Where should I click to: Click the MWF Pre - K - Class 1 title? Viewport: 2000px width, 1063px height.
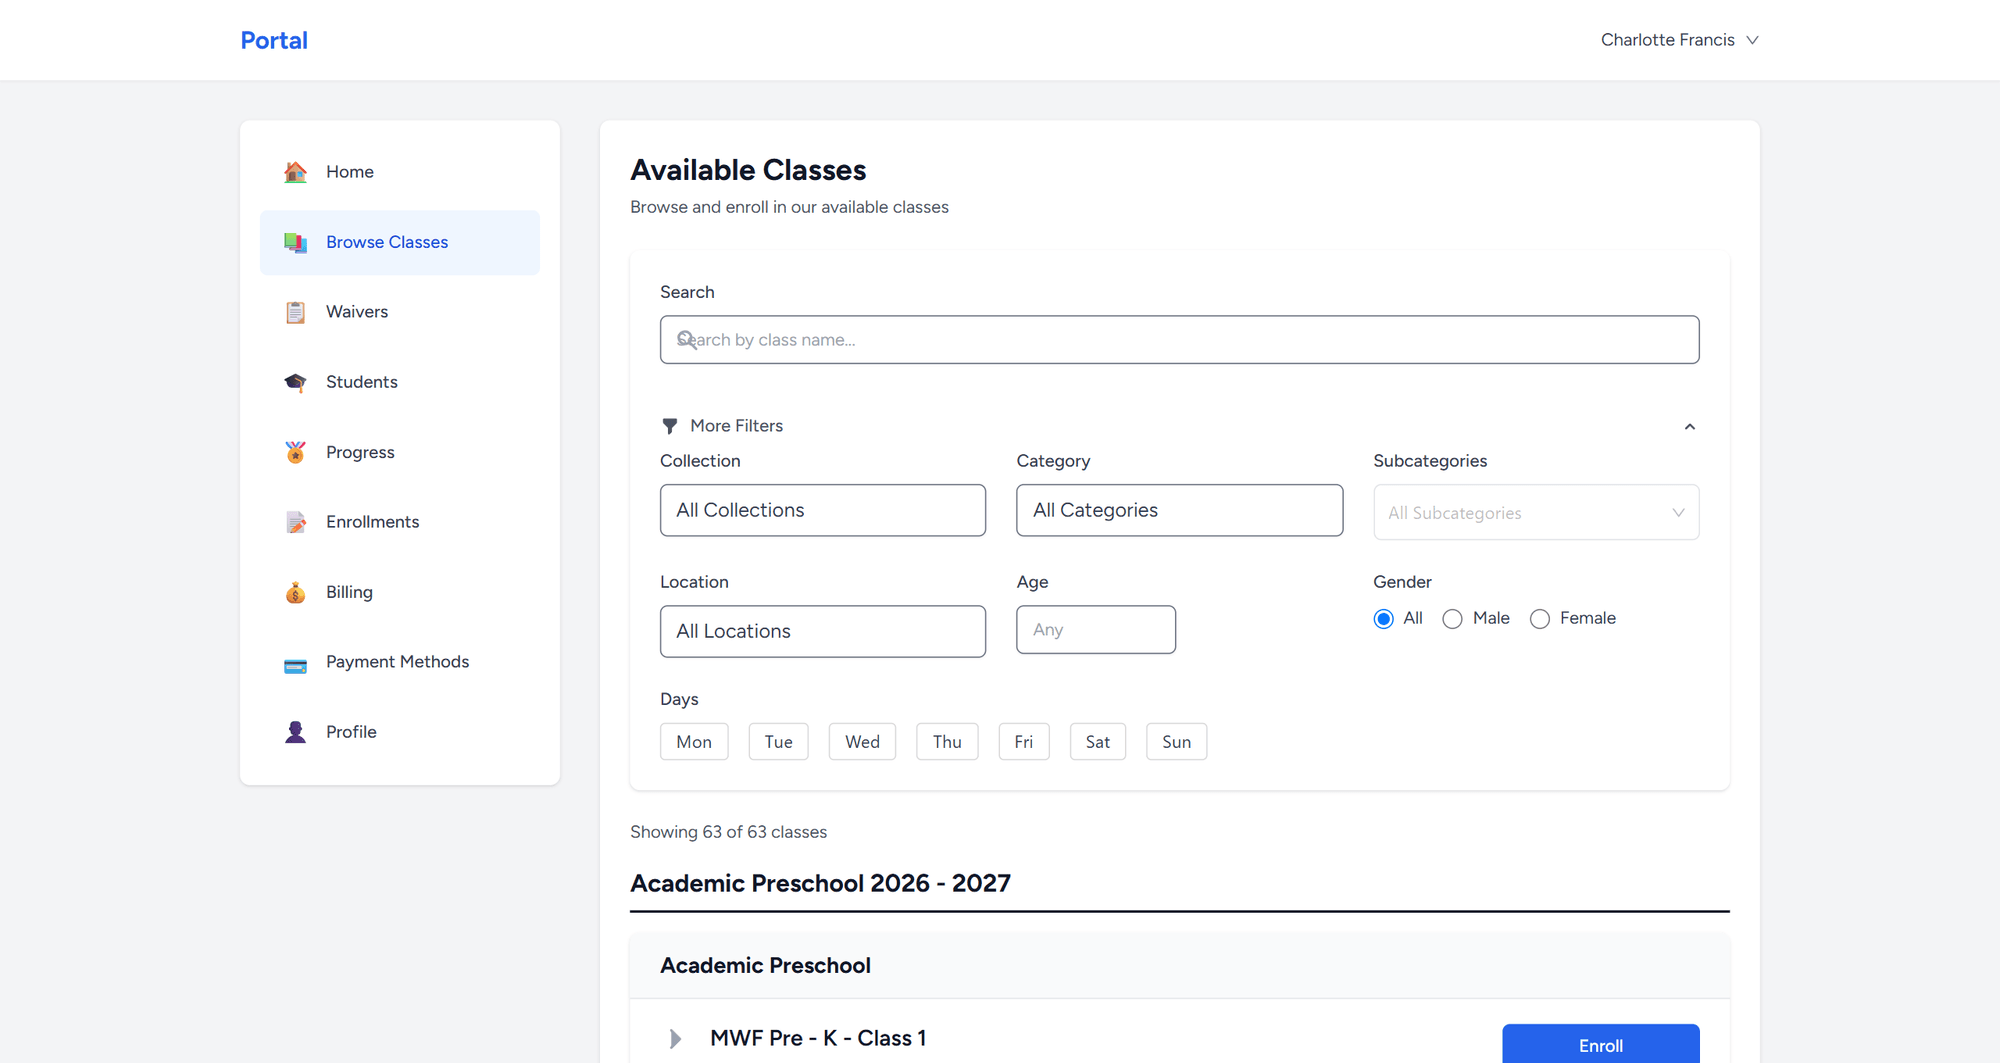pos(818,1038)
